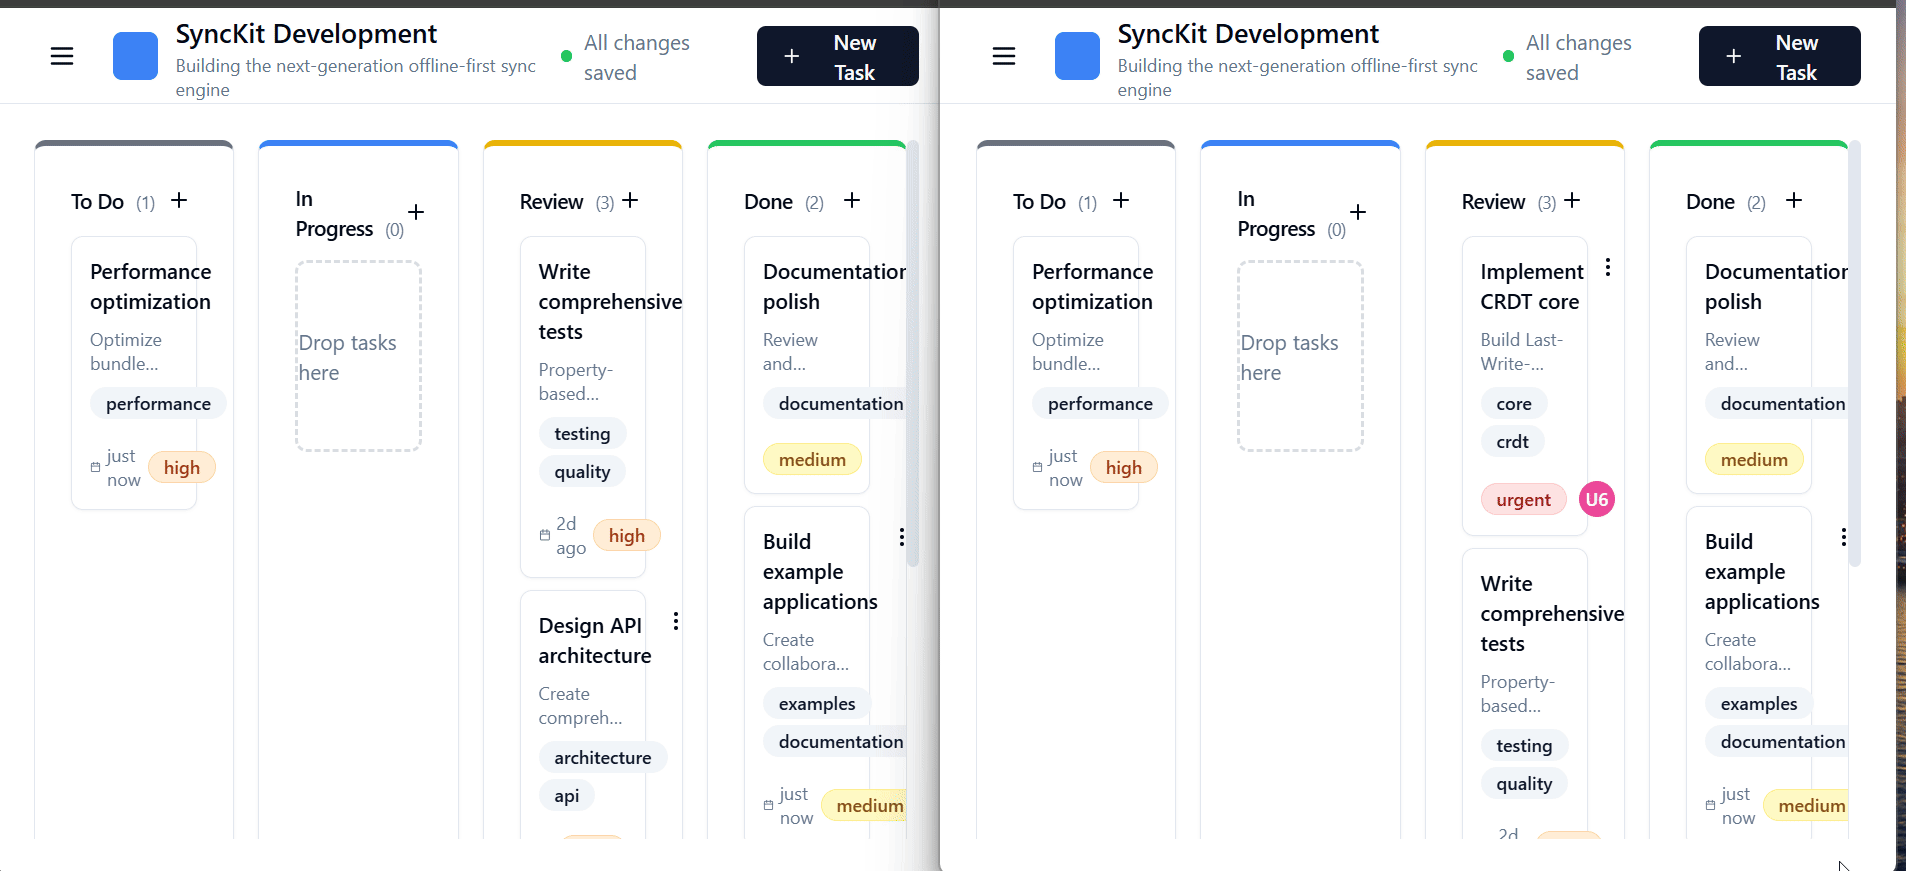Open hamburger menu in right window
This screenshot has height=871, width=1906.
(1004, 57)
